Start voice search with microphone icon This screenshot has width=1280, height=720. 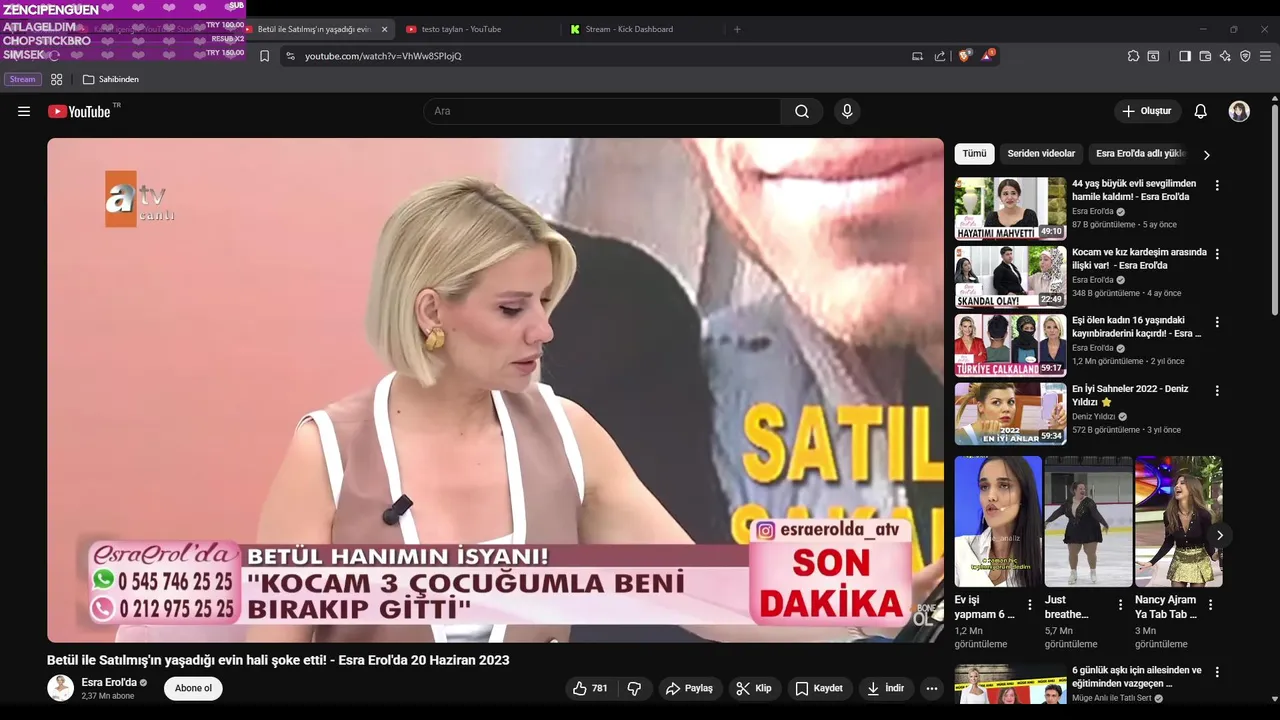pyautogui.click(x=847, y=111)
